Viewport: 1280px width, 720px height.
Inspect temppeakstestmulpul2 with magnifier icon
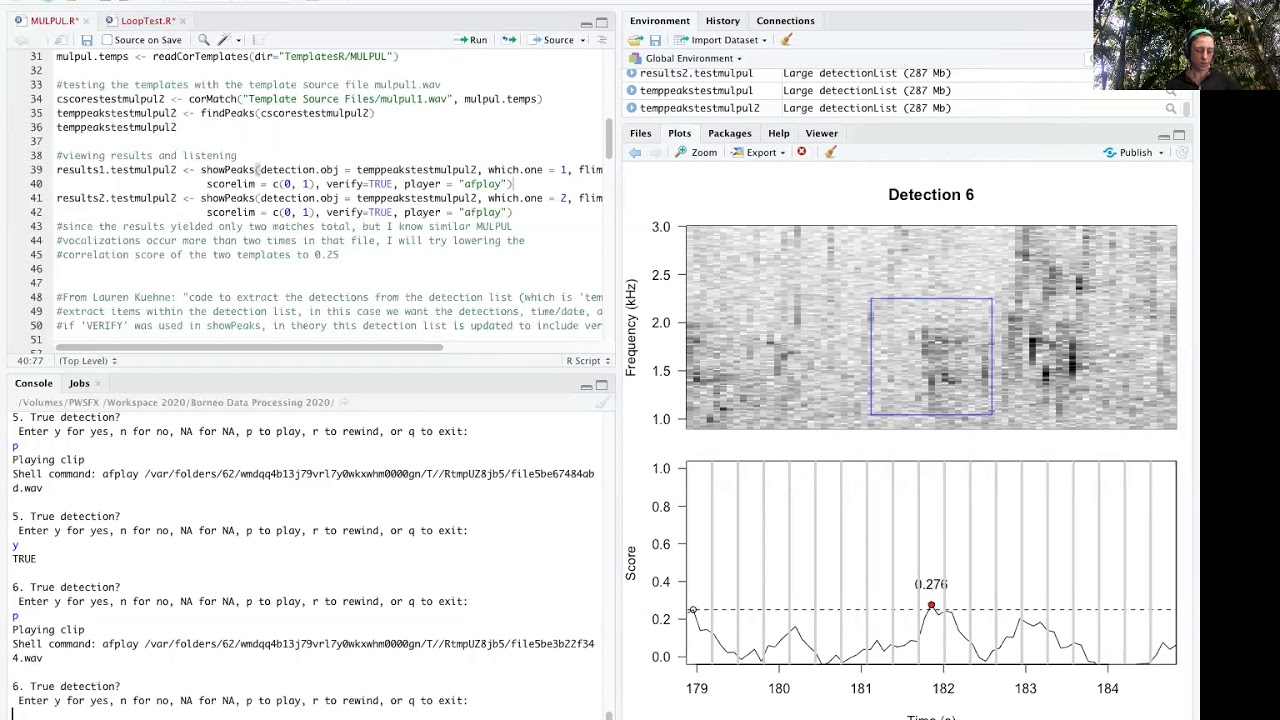pos(1171,108)
